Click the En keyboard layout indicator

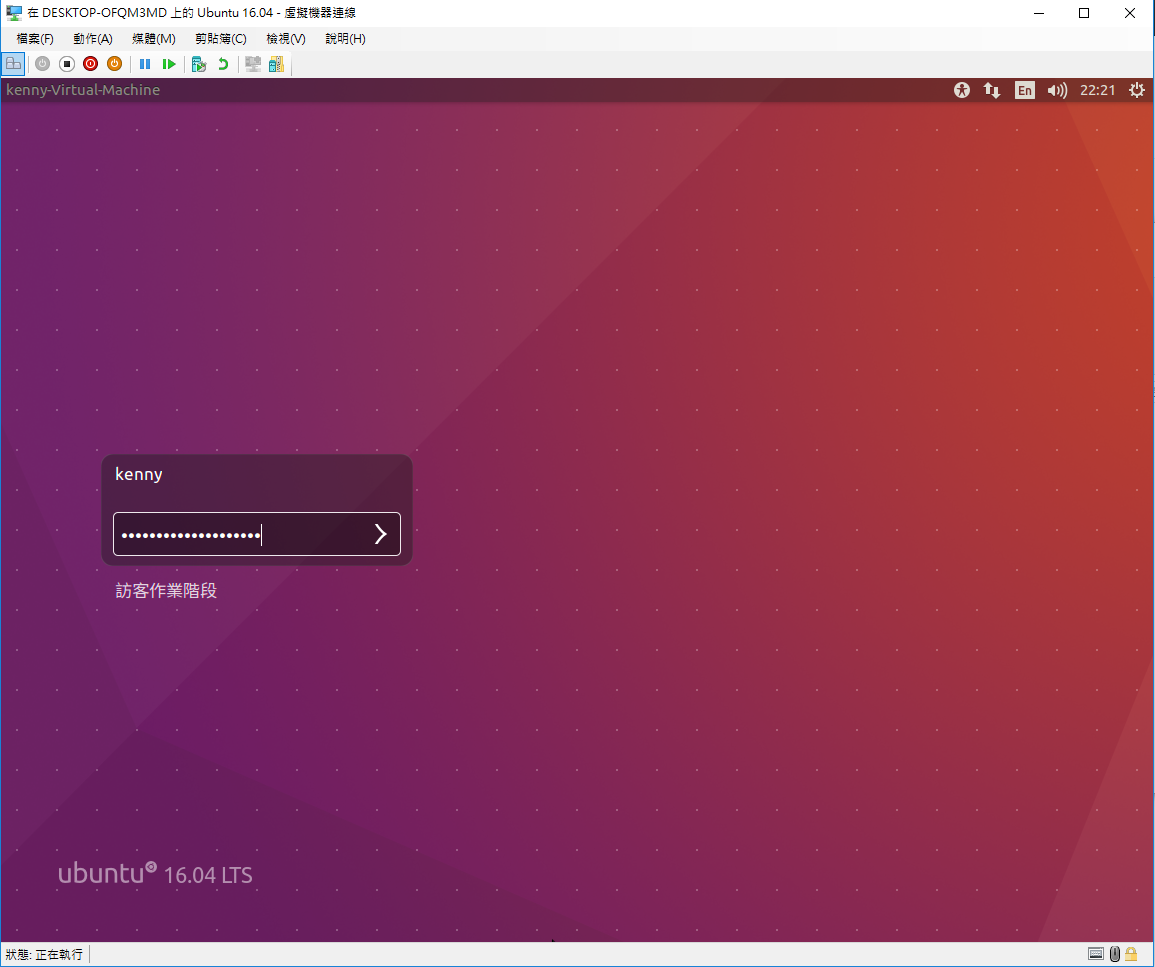tap(1024, 90)
